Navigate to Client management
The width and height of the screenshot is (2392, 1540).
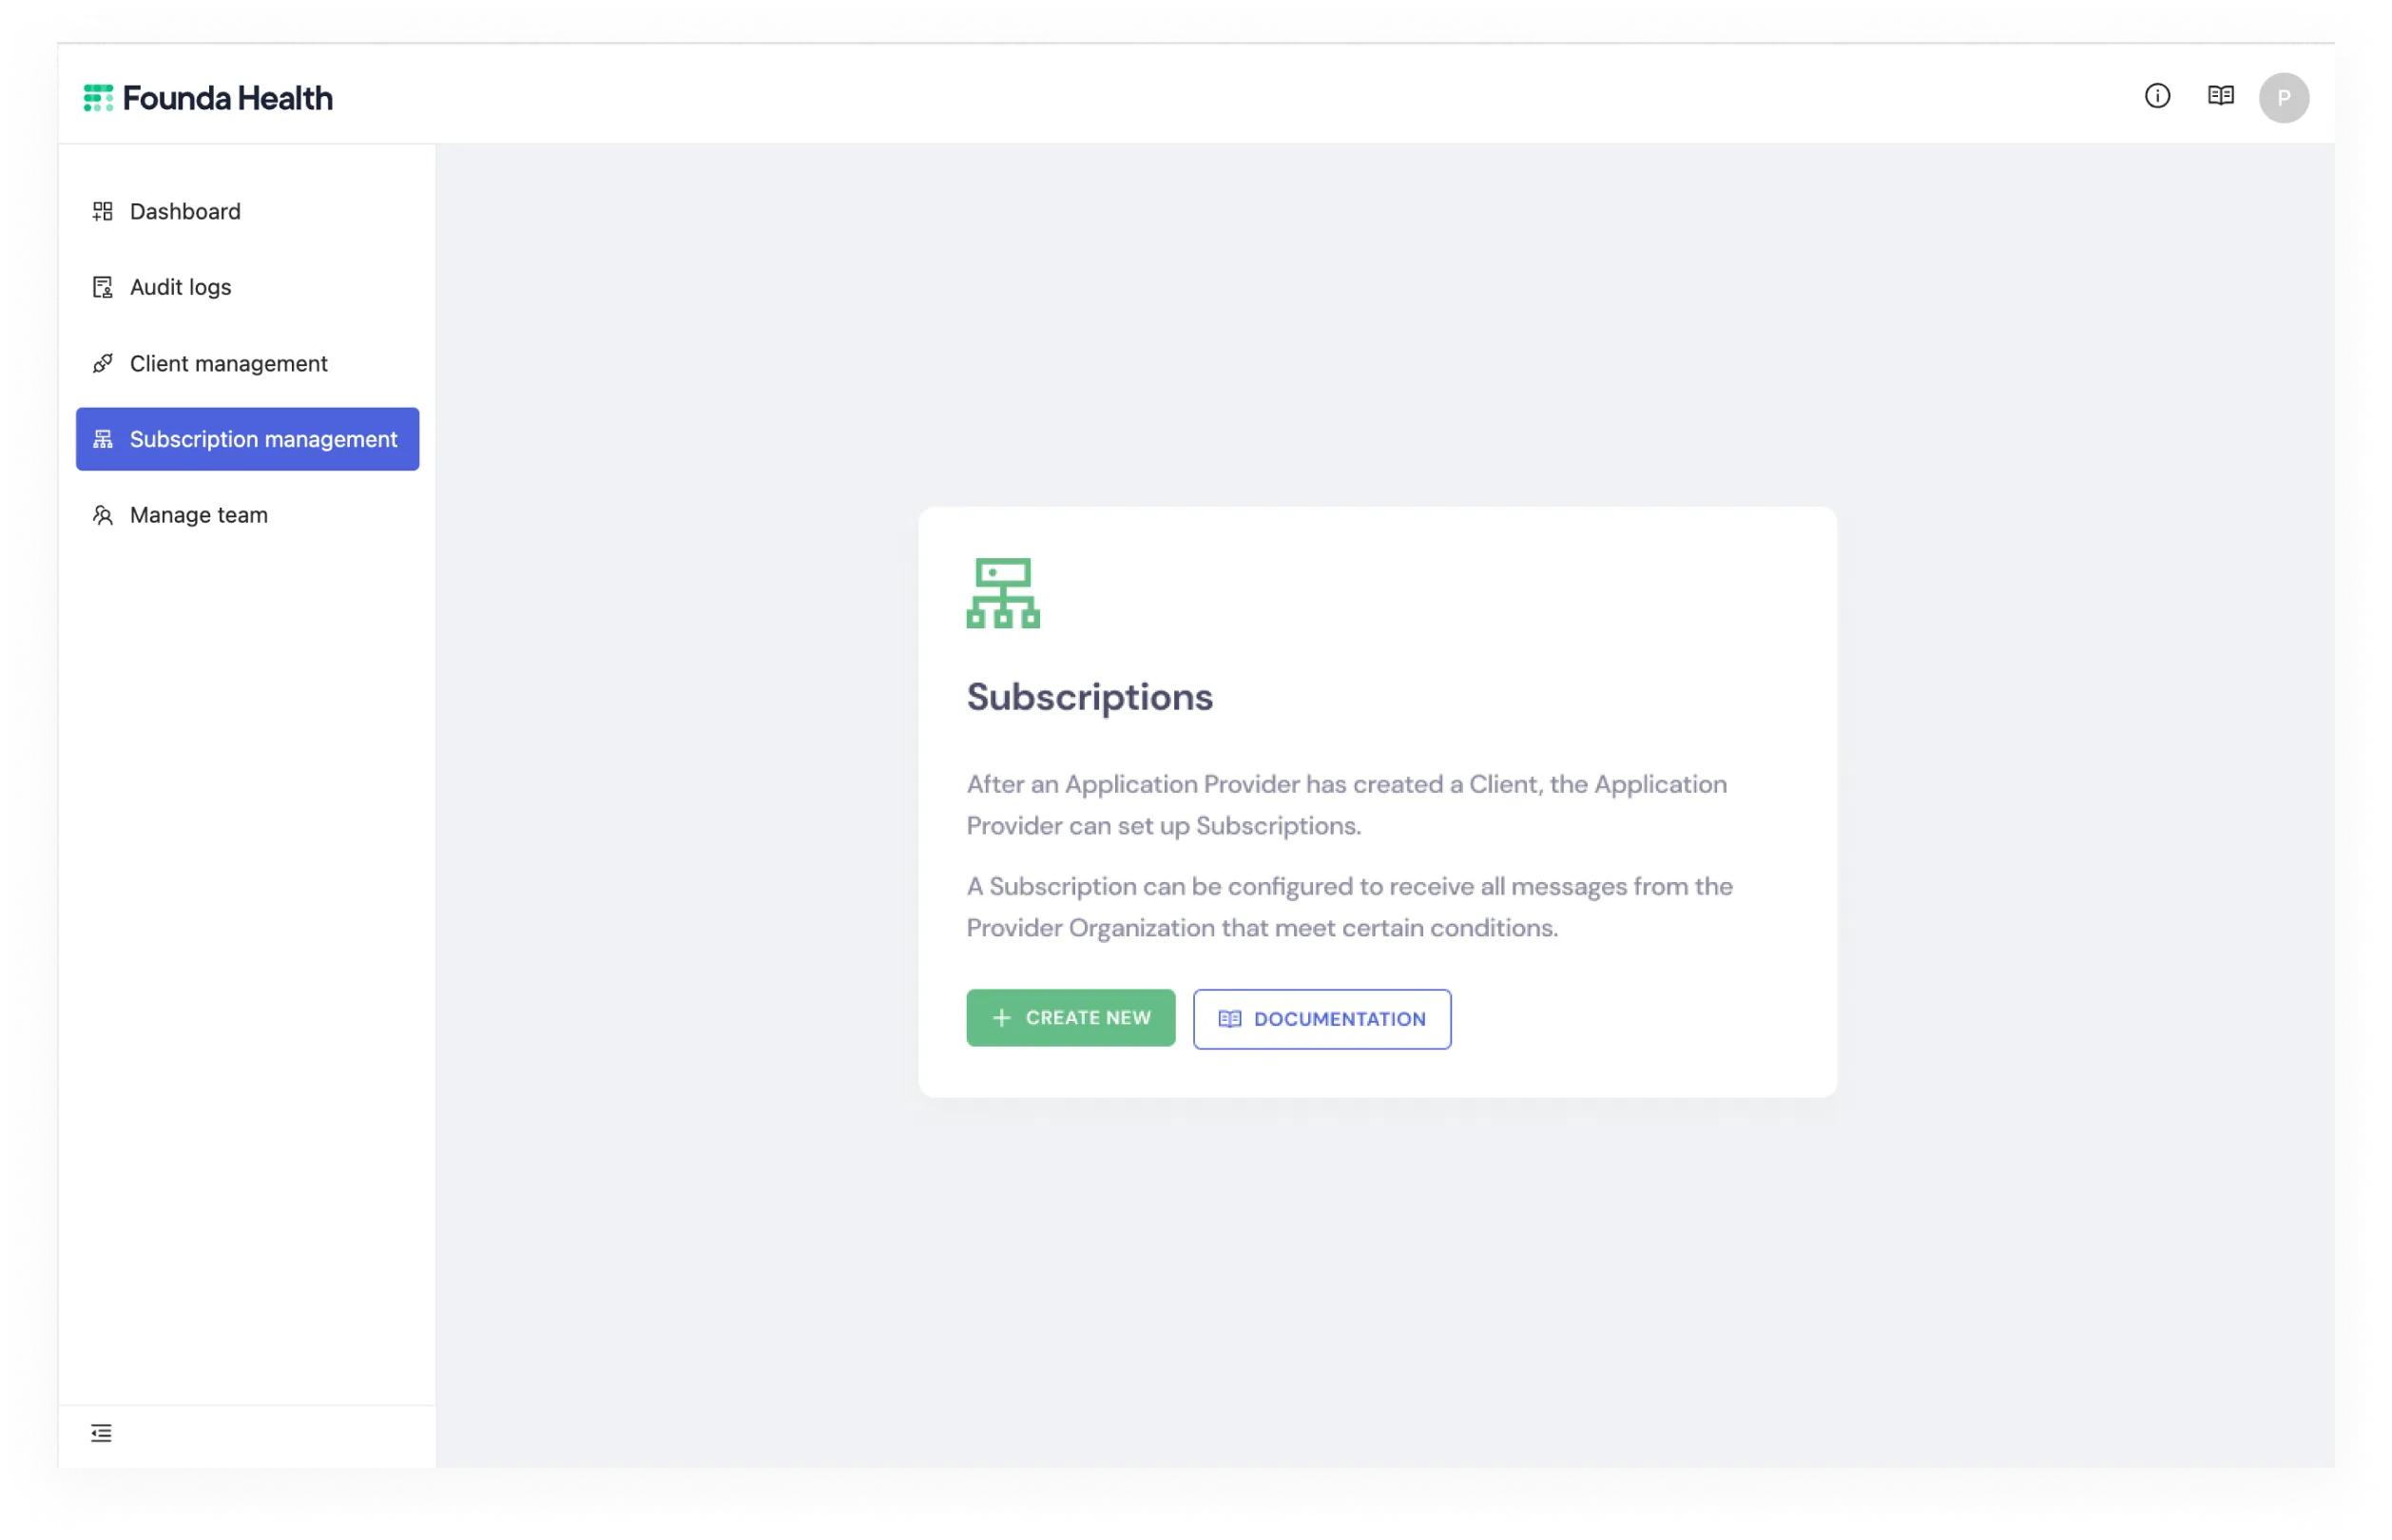(x=247, y=363)
